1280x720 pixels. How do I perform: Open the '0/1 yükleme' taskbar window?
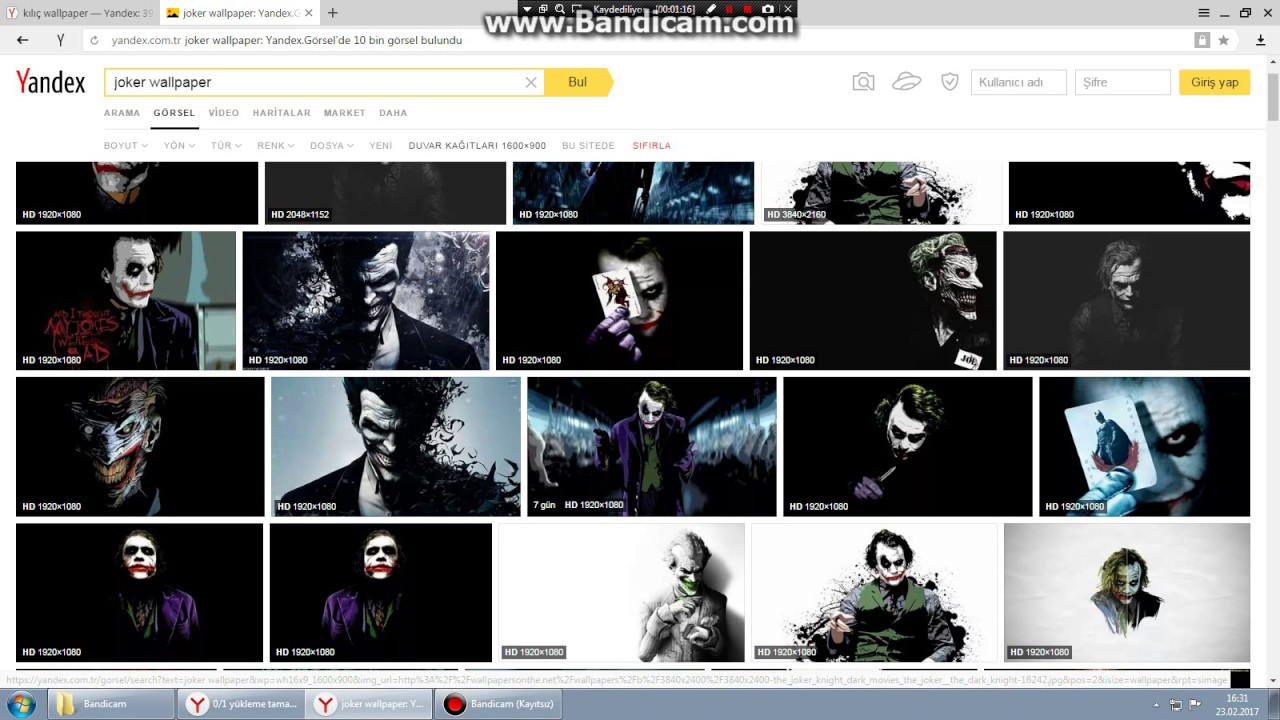241,704
